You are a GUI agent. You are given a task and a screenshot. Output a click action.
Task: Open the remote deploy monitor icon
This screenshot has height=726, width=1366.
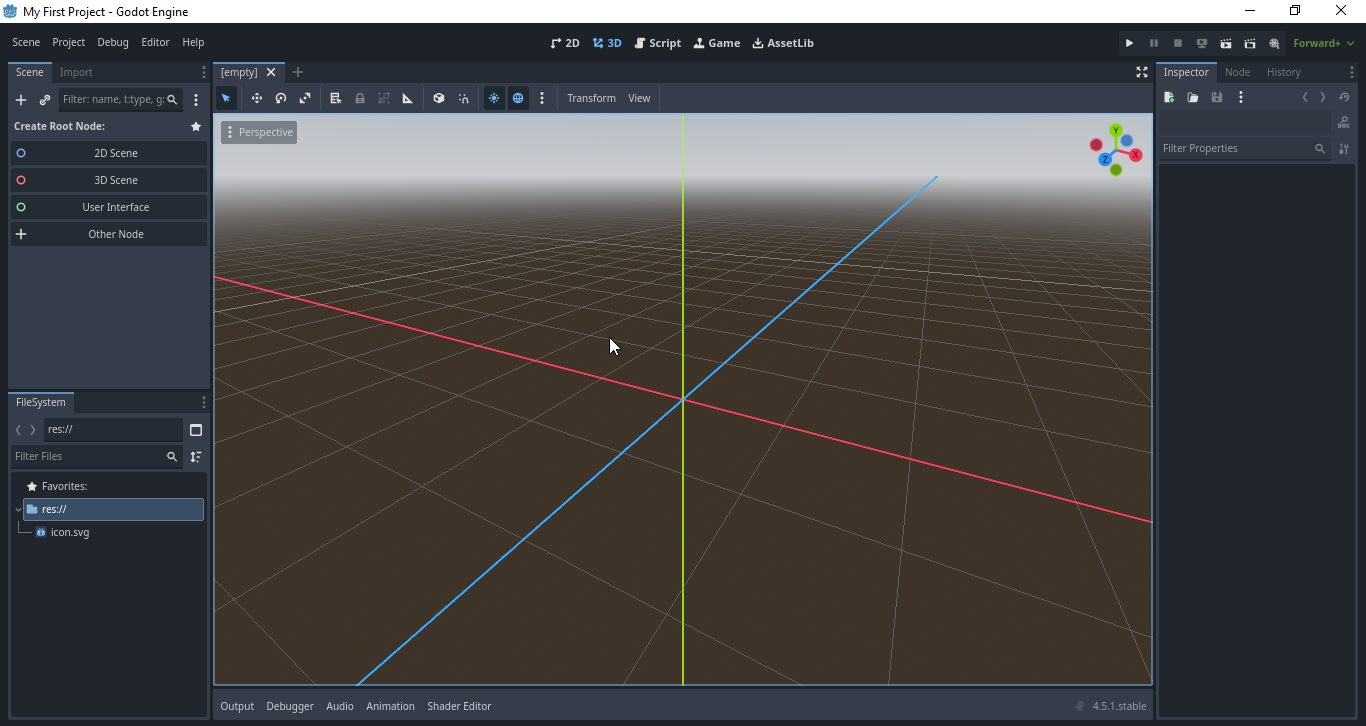(1202, 43)
